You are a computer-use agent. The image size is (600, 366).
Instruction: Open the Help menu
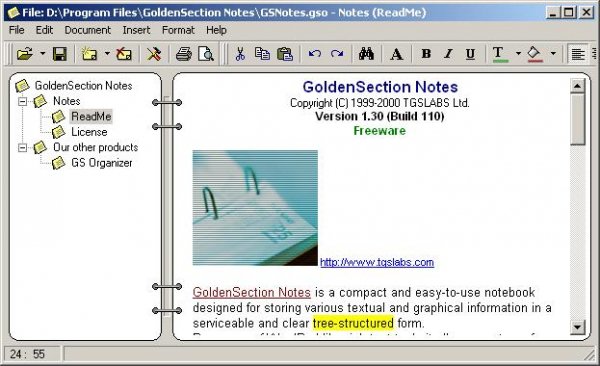pyautogui.click(x=216, y=30)
